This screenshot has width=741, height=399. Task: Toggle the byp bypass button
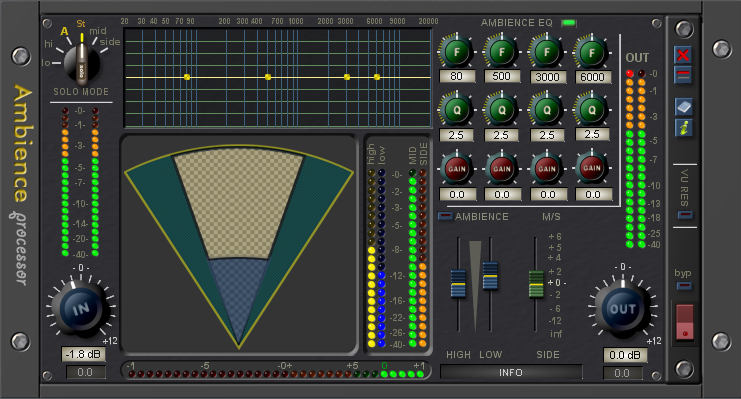[x=684, y=286]
